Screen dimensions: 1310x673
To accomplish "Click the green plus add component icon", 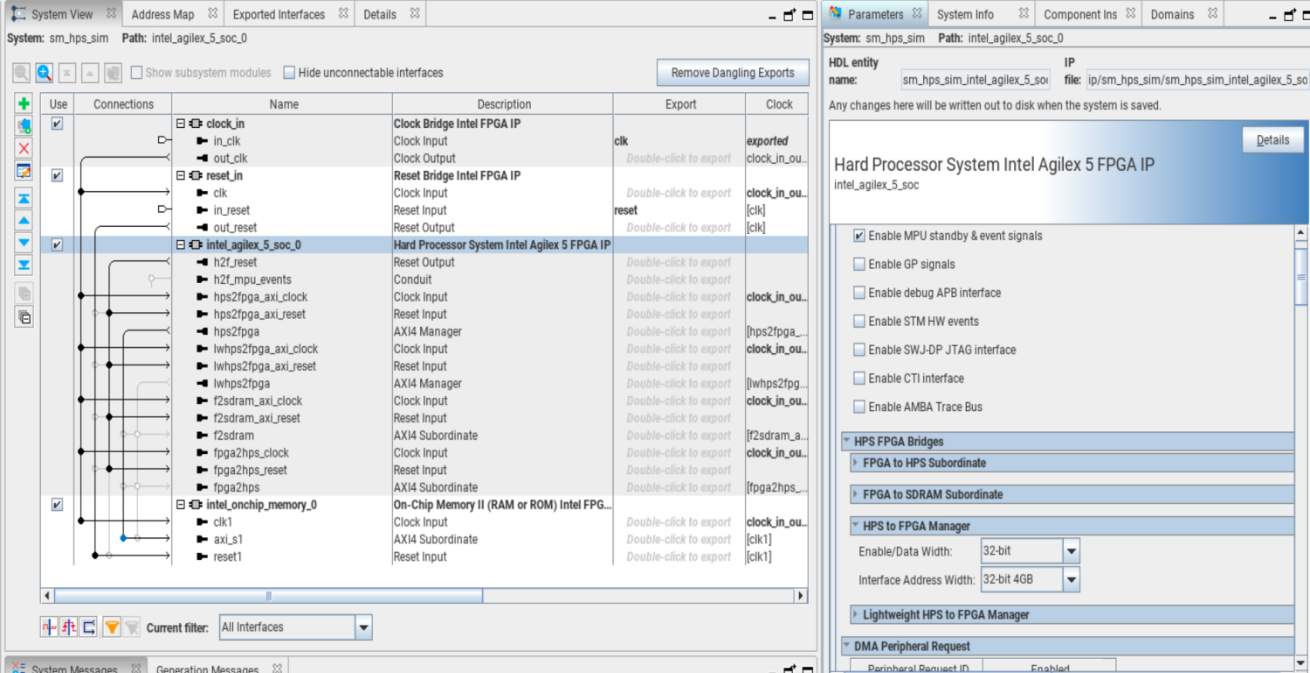I will pos(24,104).
